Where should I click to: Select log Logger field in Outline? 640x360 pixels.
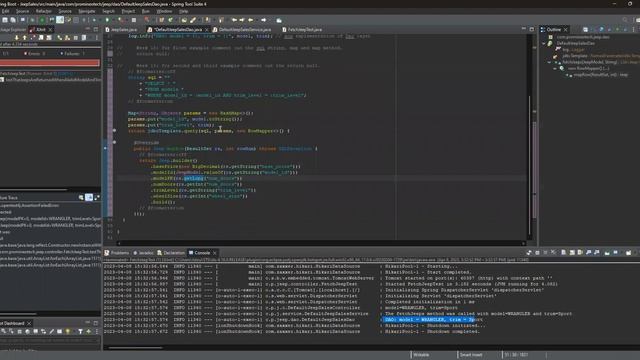[x=571, y=49]
